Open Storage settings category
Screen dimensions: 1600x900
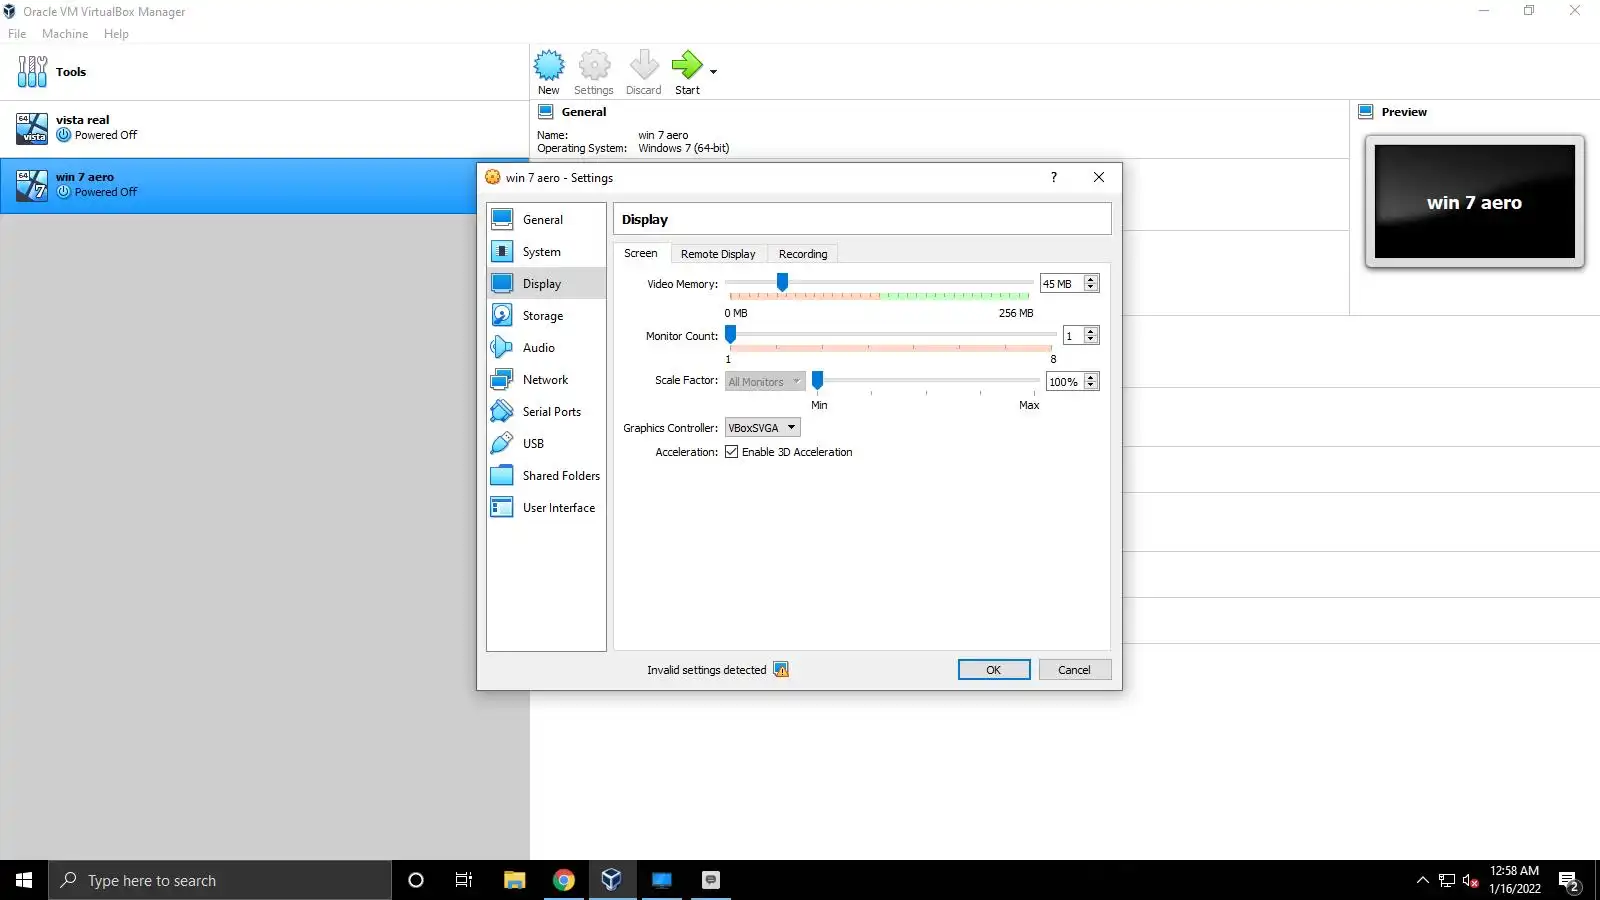546,316
